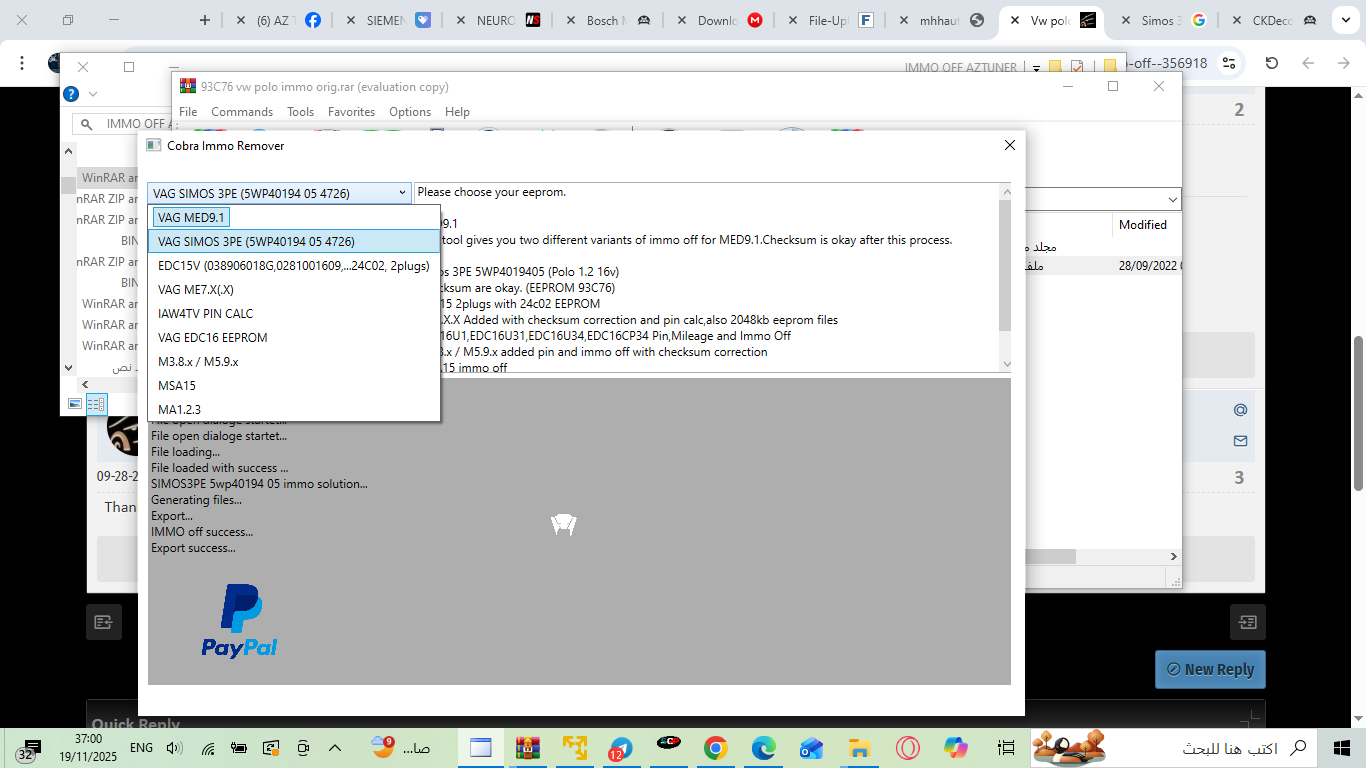Switch to the Simos 3 Google tab
1366x768 pixels.
1163,20
